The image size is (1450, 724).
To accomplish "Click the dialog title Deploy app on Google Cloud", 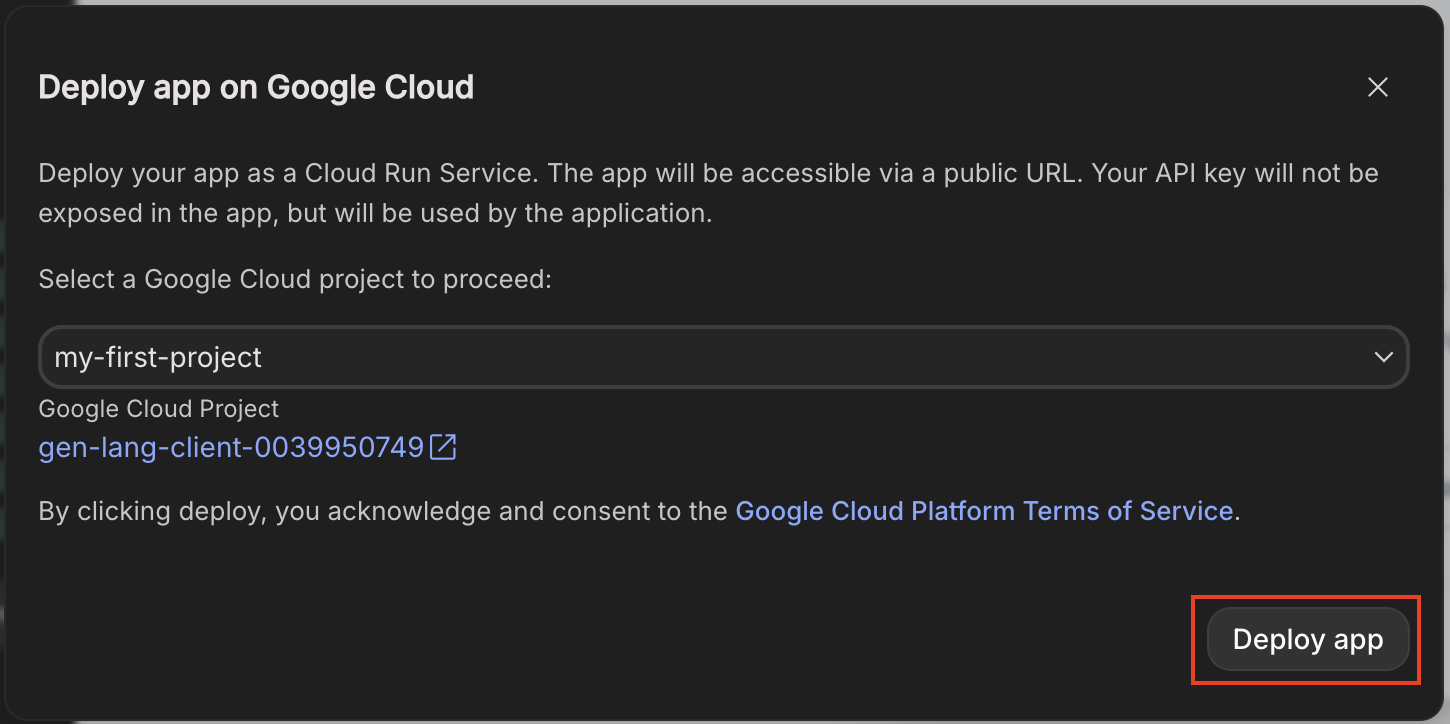I will point(256,88).
